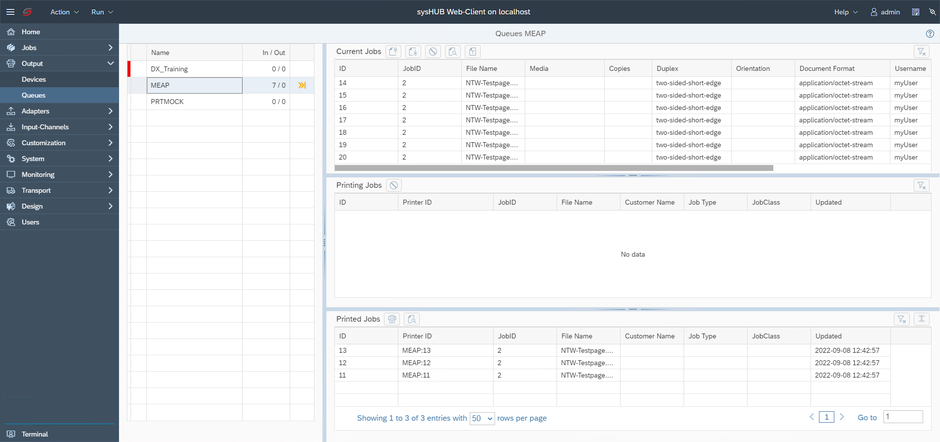Viewport: 940px width, 442px height.
Task: Click the Current Jobs horizontal scrollbar
Action: click(554, 168)
